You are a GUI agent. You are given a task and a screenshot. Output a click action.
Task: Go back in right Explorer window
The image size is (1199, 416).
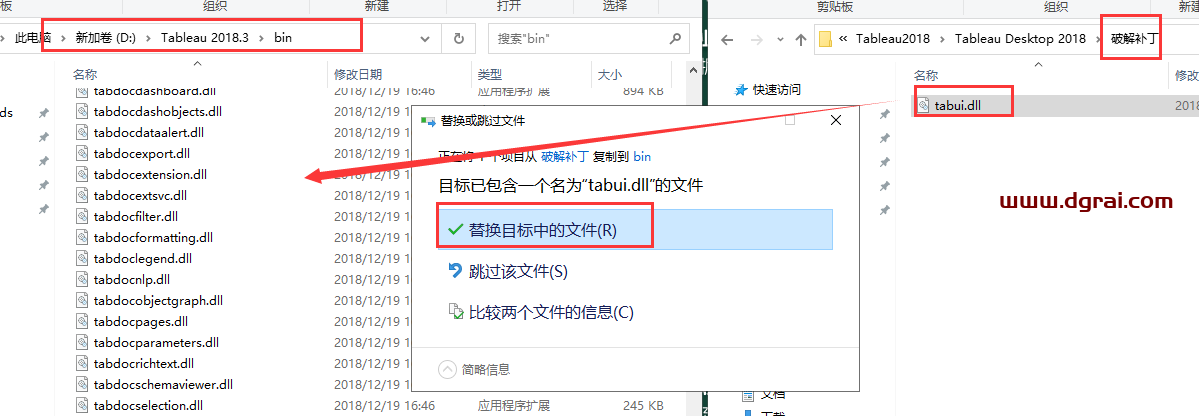click(x=727, y=39)
